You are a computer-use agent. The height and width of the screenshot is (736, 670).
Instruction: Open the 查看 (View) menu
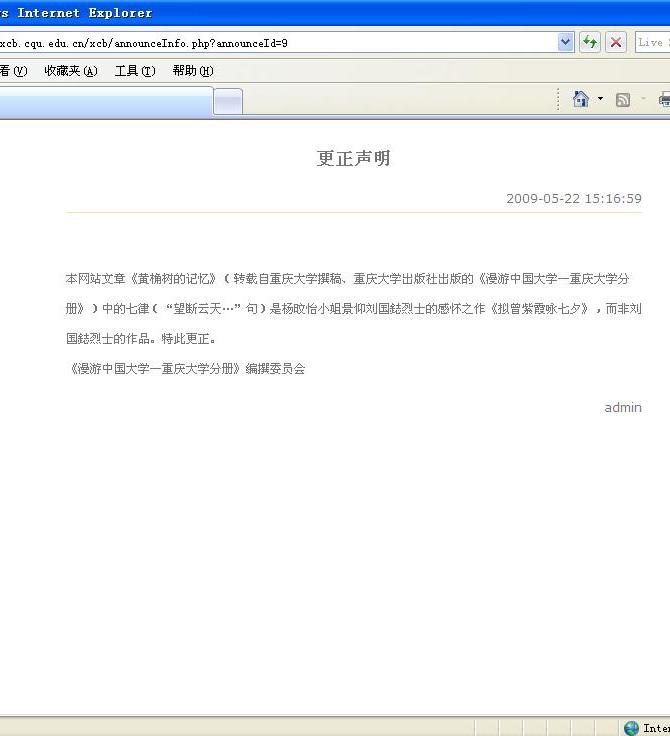[13, 71]
